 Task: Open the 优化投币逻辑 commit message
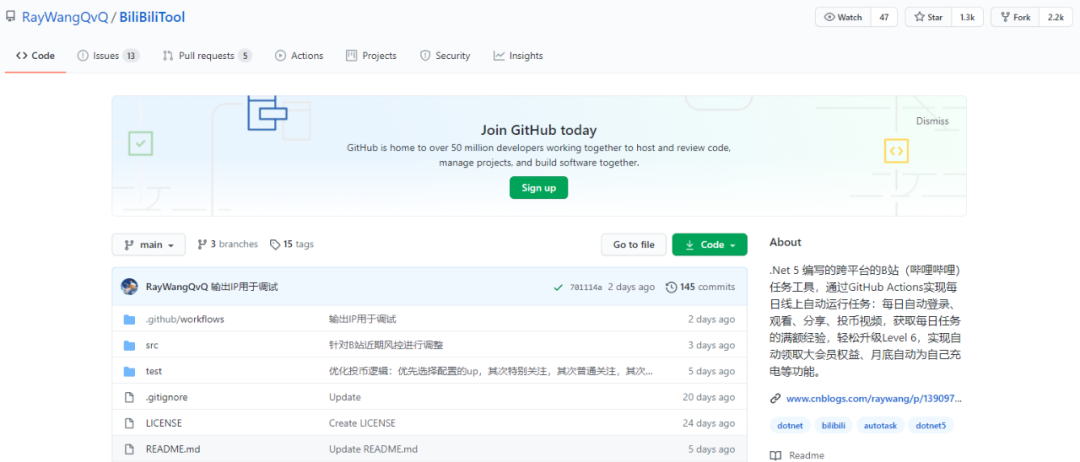[x=490, y=371]
